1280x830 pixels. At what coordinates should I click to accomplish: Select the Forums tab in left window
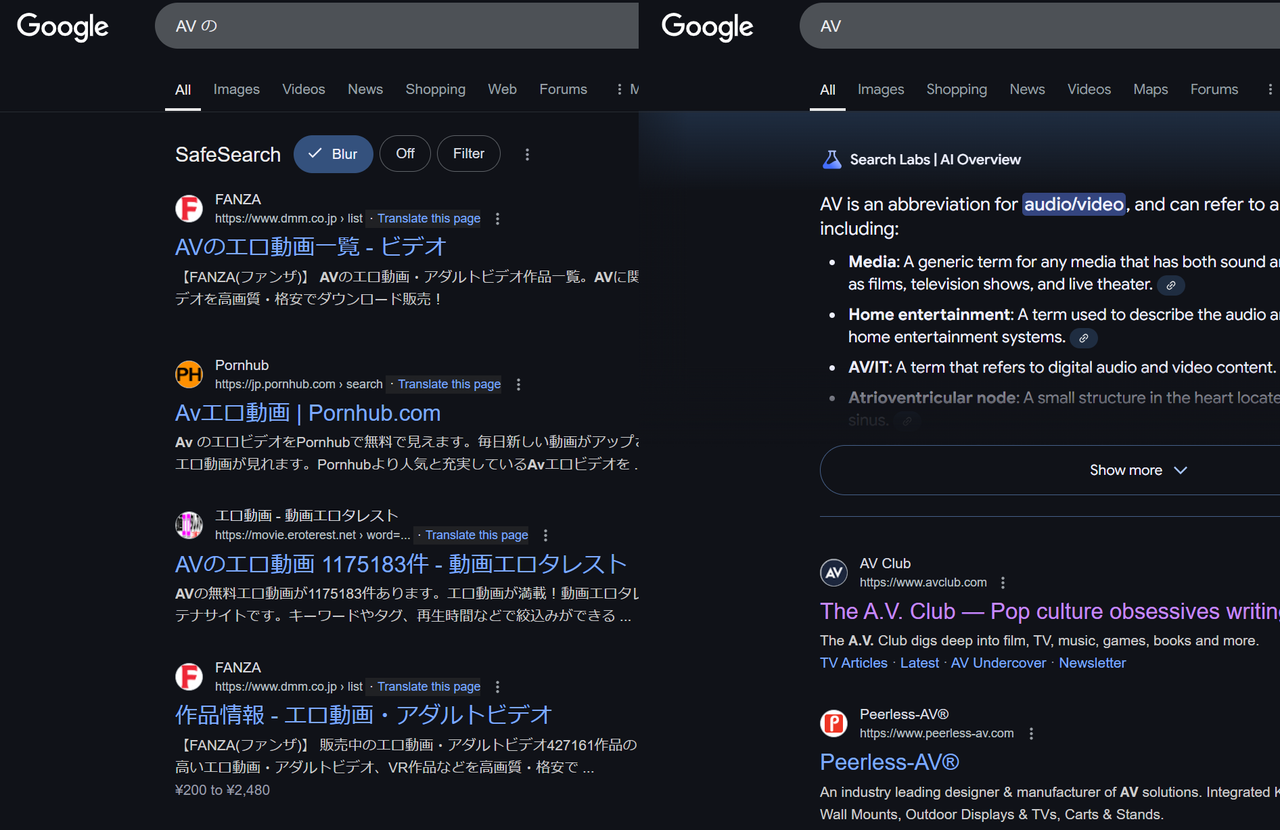563,89
